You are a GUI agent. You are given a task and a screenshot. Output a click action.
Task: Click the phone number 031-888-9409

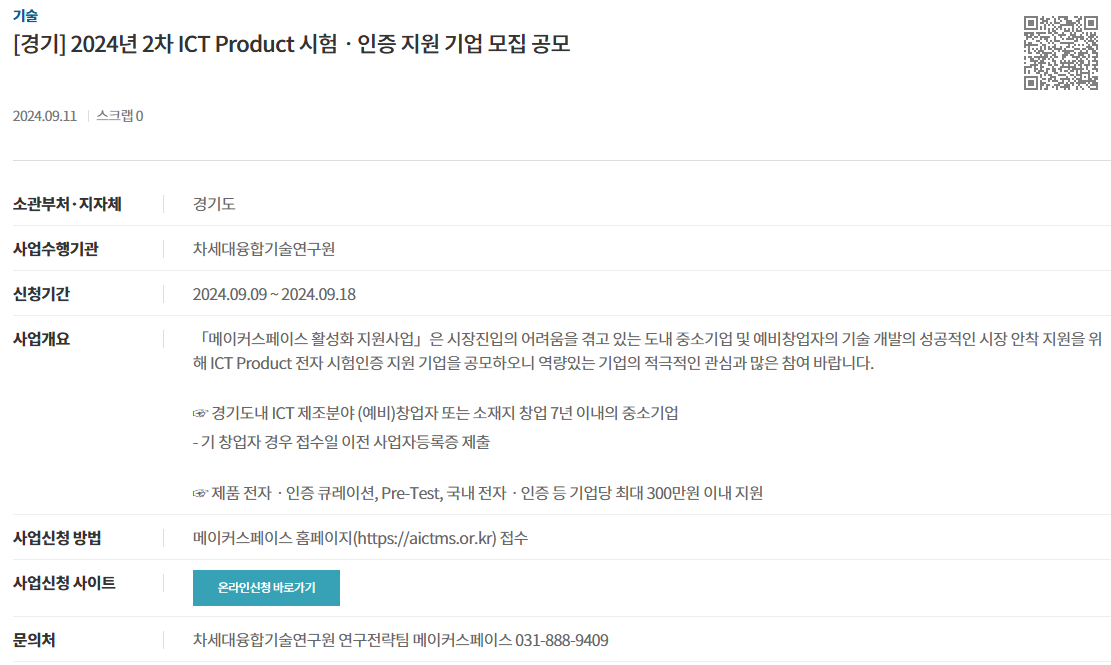tap(562, 640)
